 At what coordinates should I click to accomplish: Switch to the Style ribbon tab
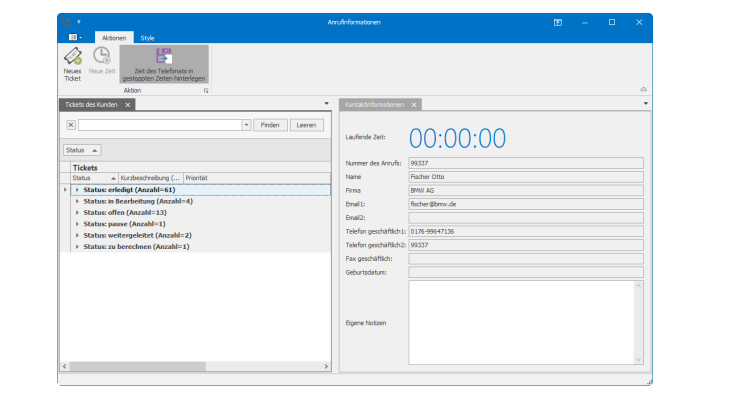point(147,37)
